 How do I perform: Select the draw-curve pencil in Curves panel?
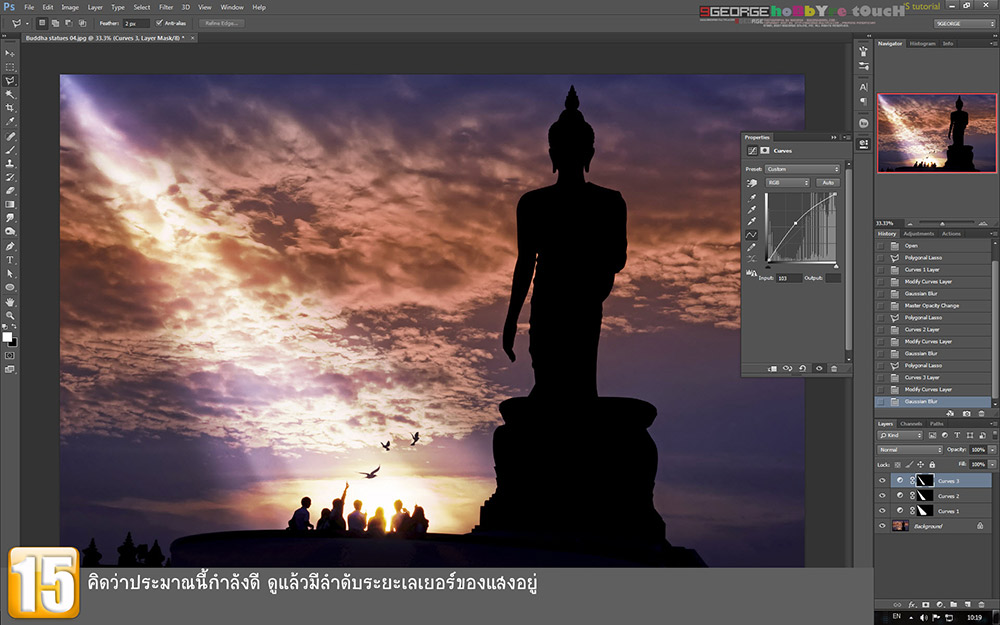(752, 247)
